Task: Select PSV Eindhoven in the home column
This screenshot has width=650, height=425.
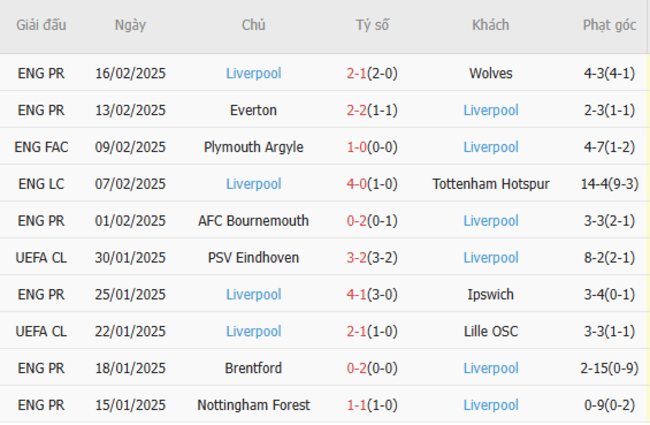Action: (x=253, y=258)
